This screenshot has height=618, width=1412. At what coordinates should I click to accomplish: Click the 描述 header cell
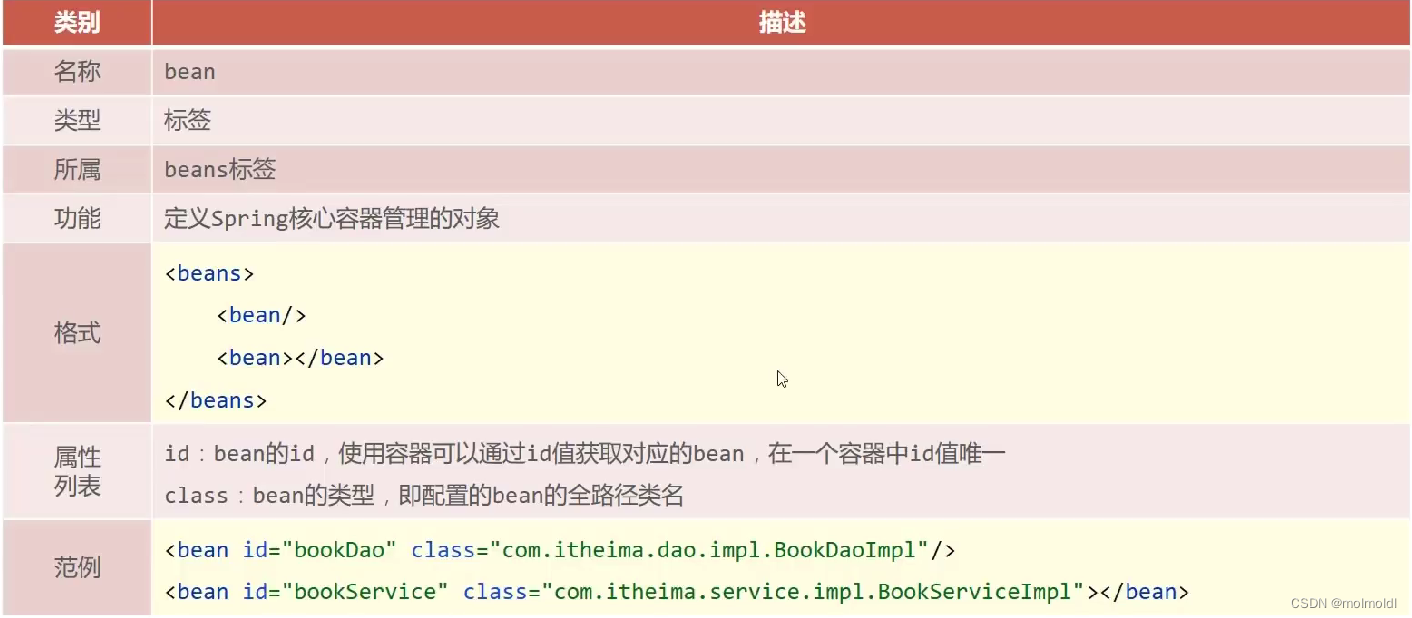(781, 22)
